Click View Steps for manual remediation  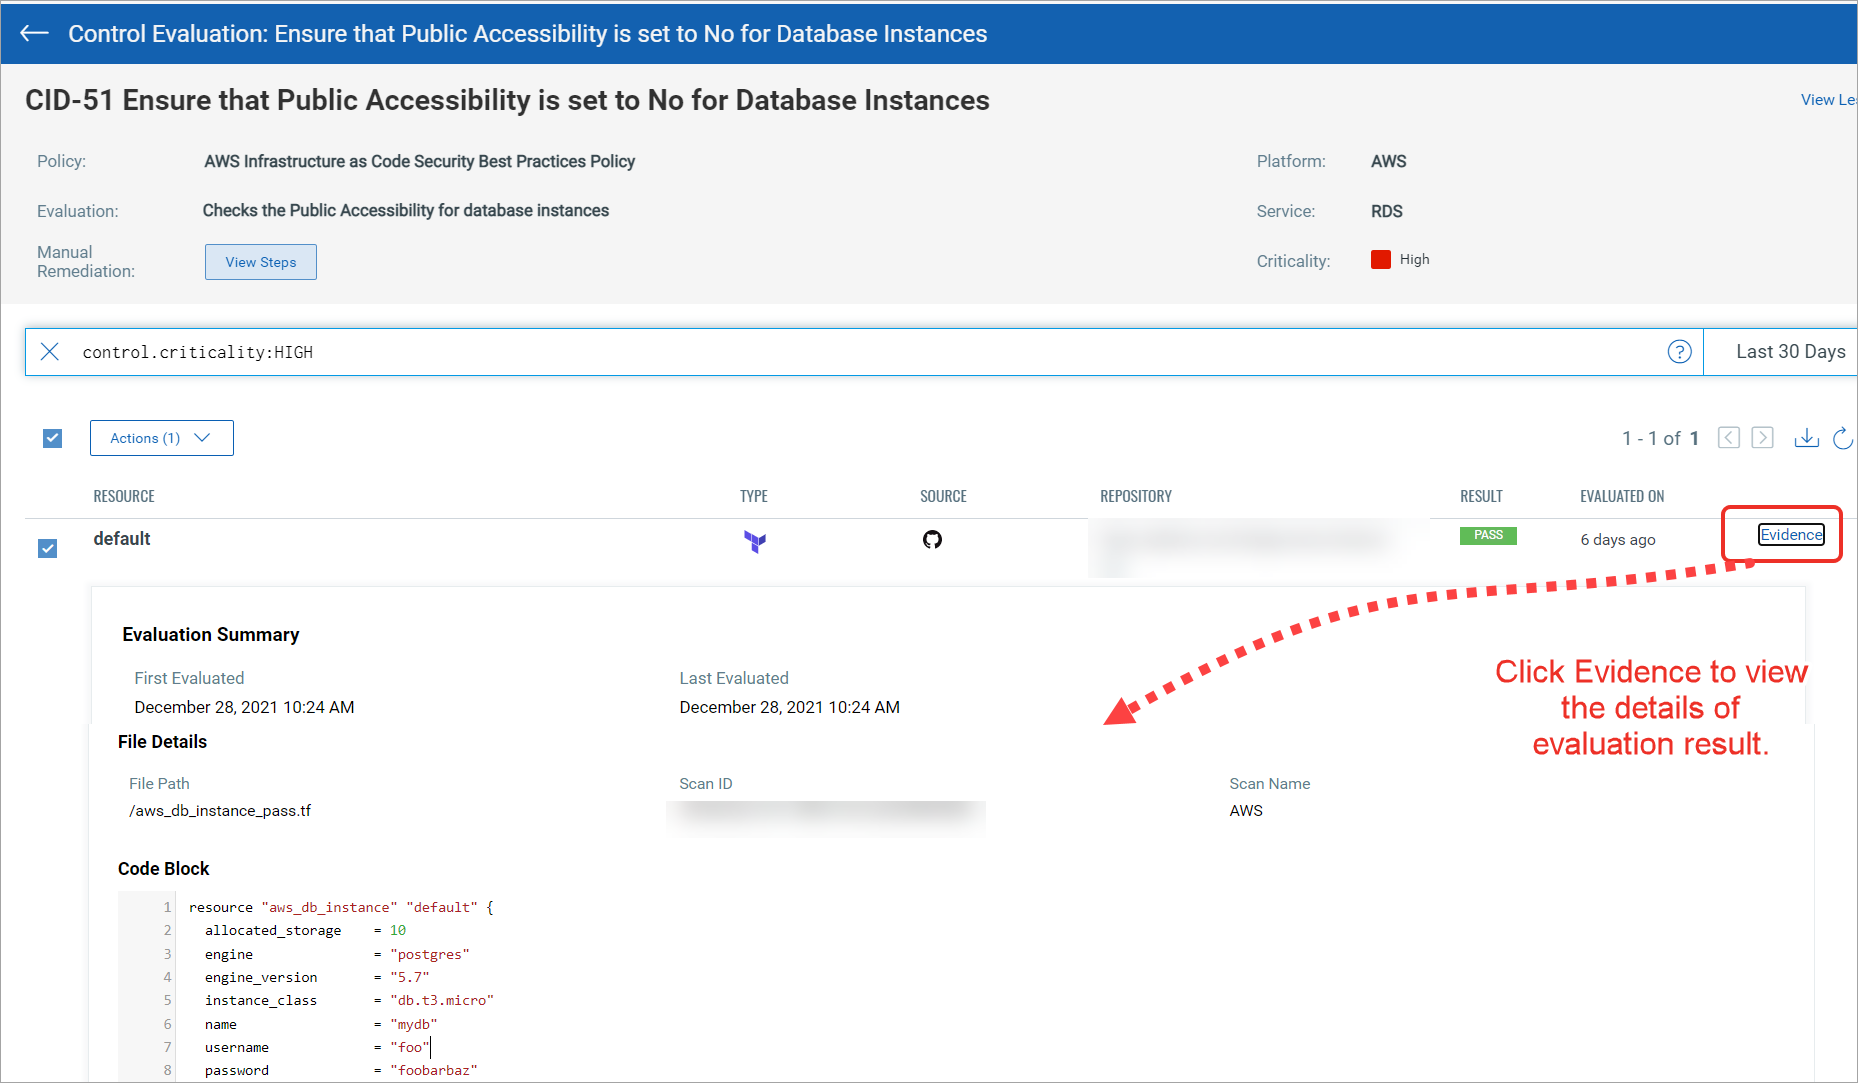click(261, 262)
